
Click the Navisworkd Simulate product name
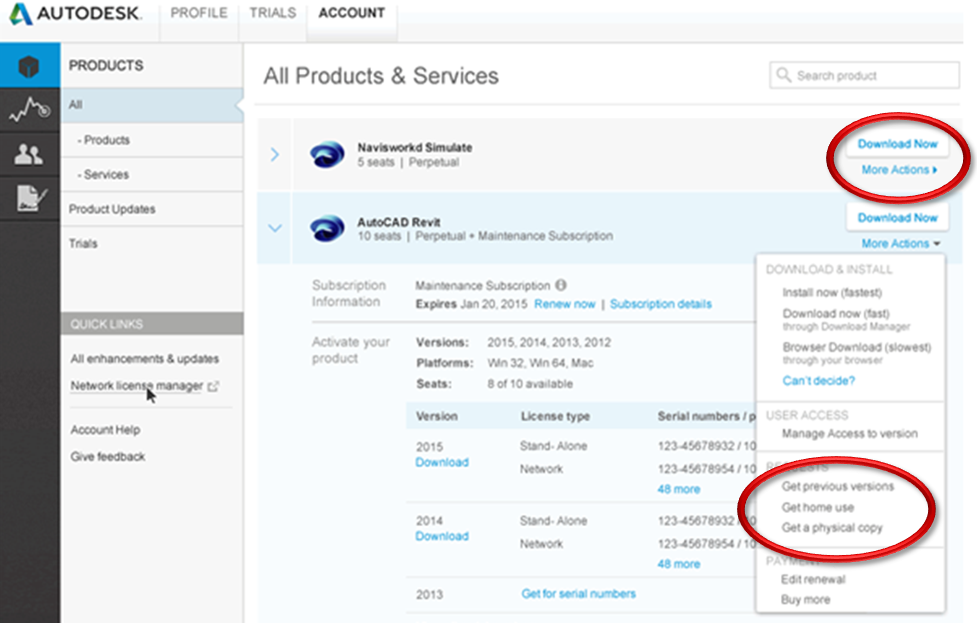[x=414, y=148]
